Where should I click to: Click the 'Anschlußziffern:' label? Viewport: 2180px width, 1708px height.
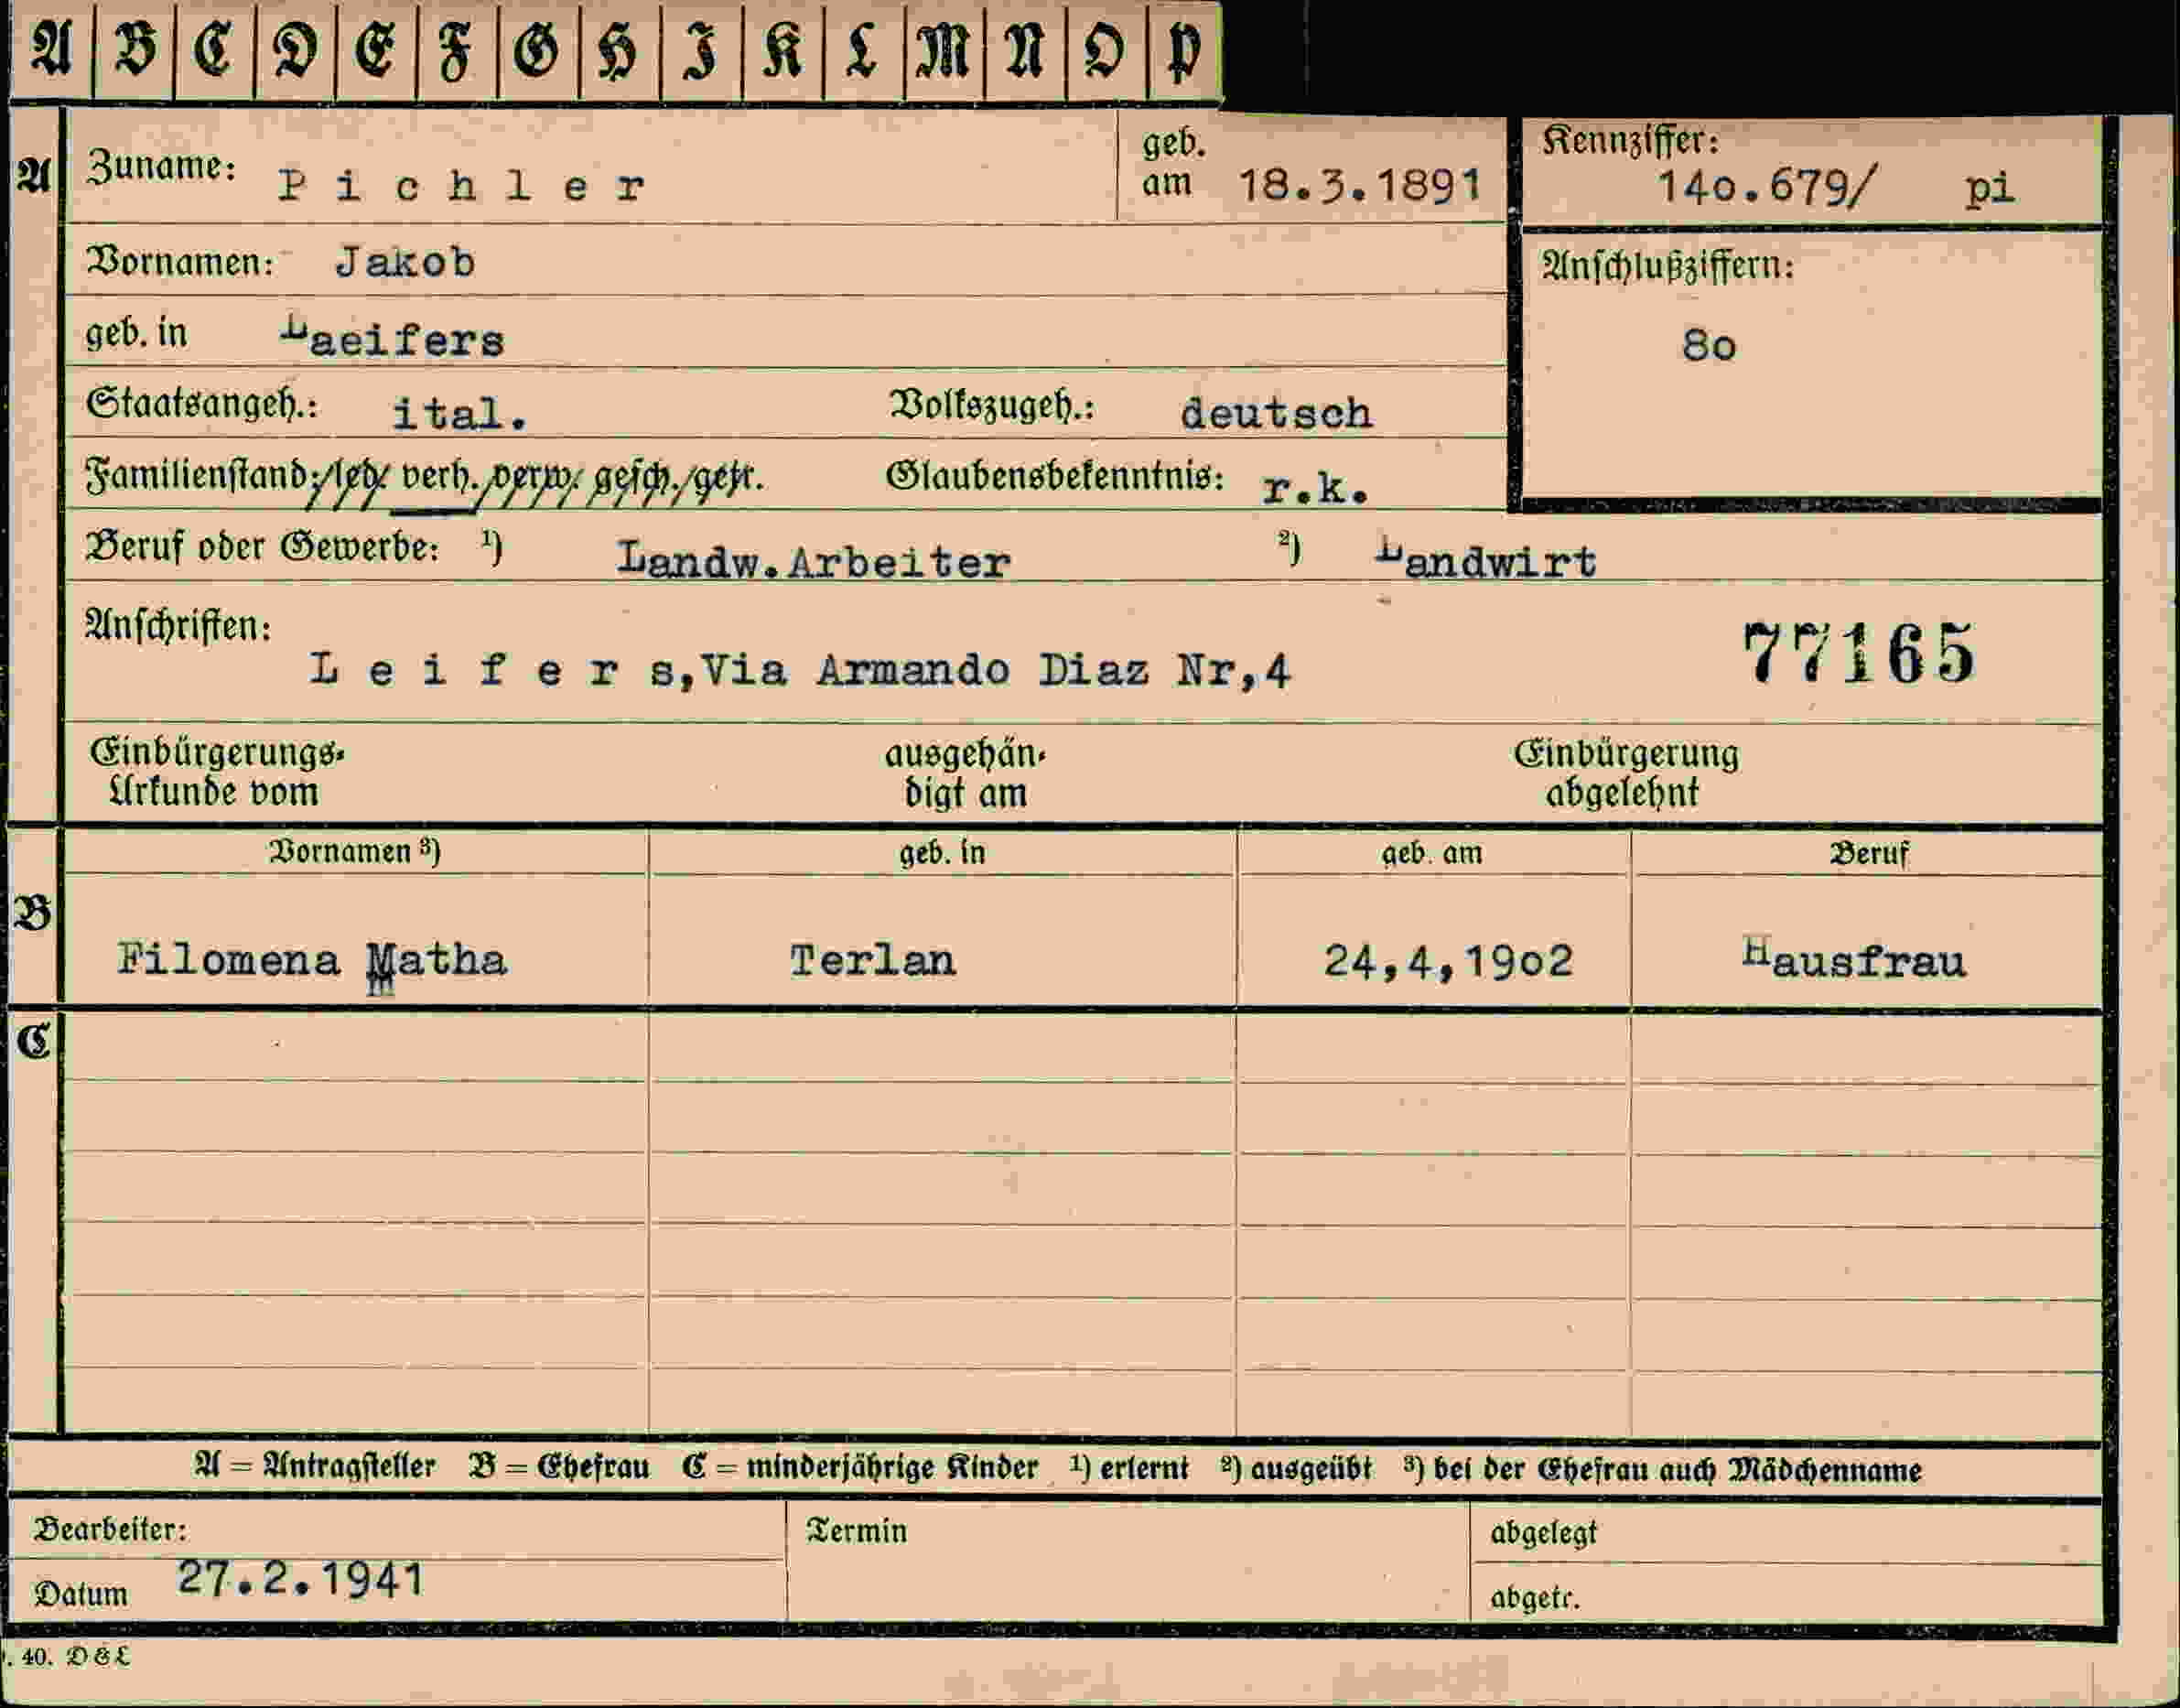(x=1667, y=266)
